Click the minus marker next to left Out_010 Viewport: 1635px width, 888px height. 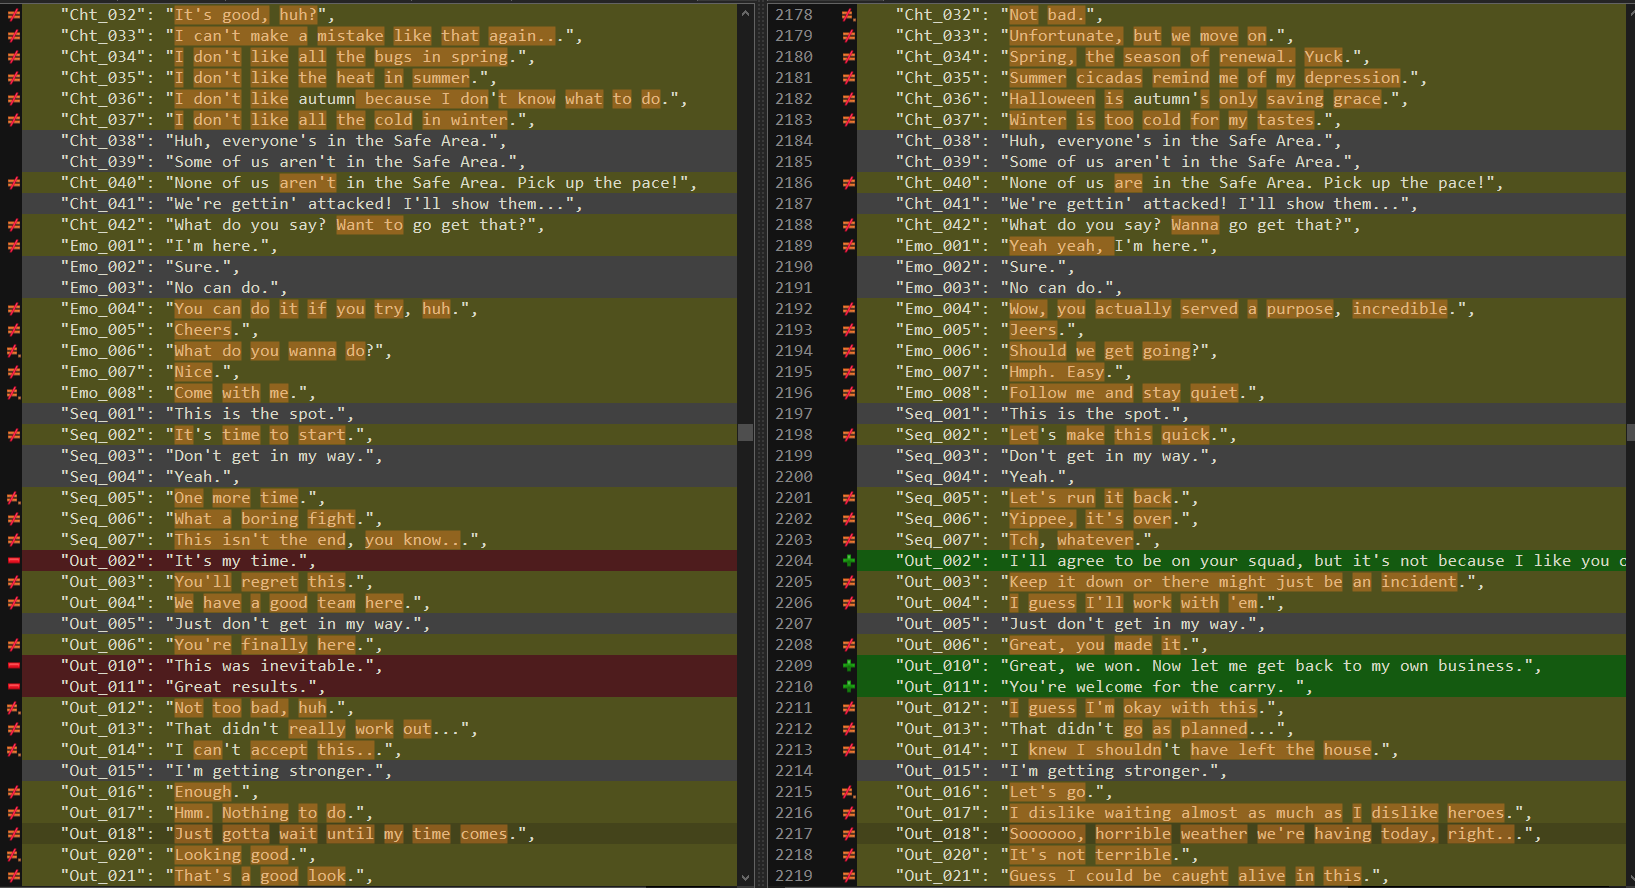tap(13, 666)
